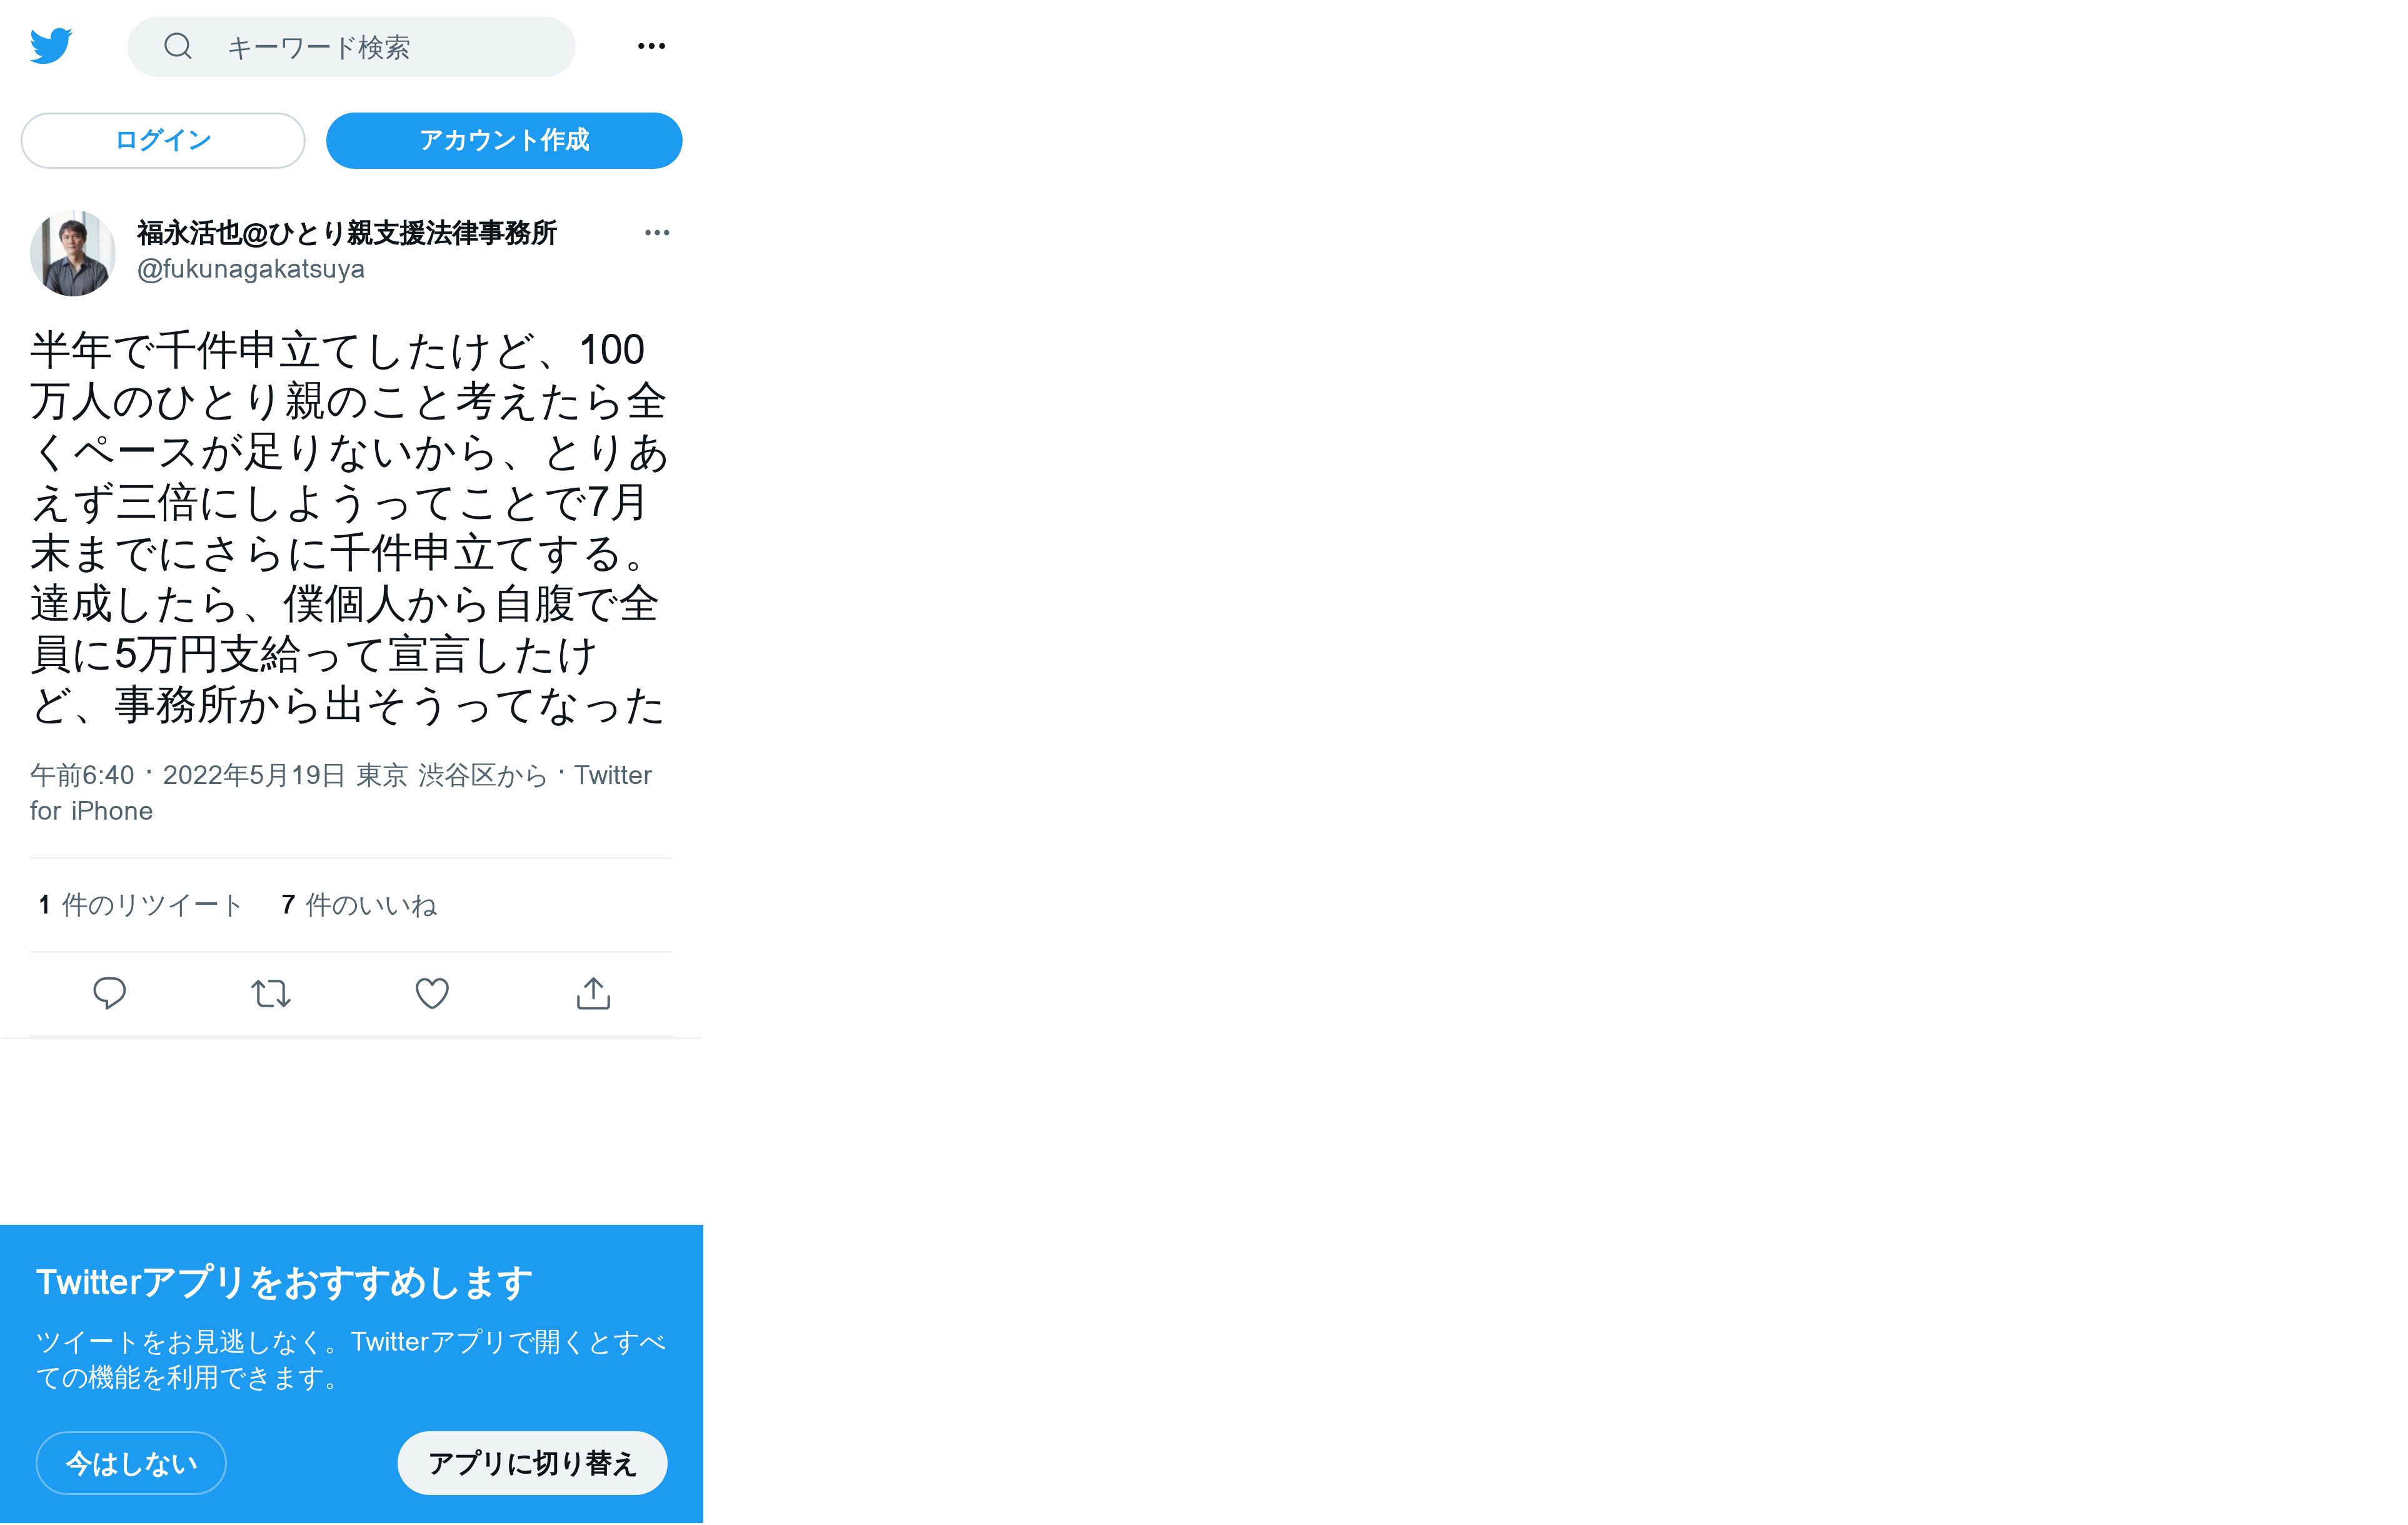This screenshot has height=1525, width=2408.
Task: View the 7 件のいいね list
Action: (x=359, y=905)
